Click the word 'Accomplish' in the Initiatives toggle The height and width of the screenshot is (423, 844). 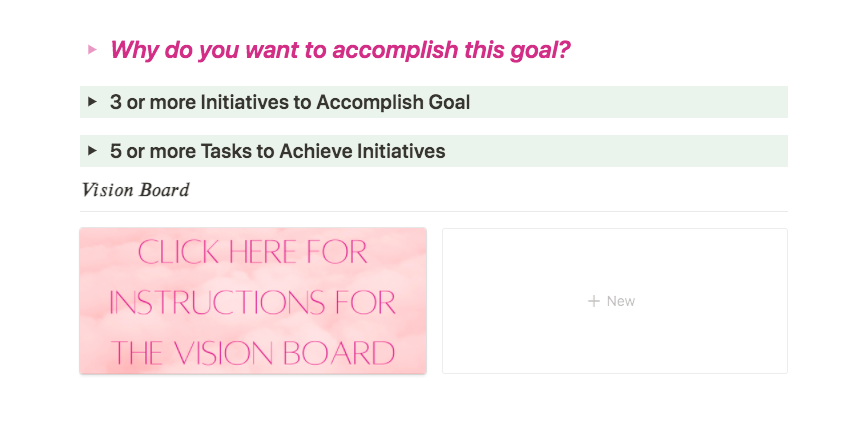(375, 102)
